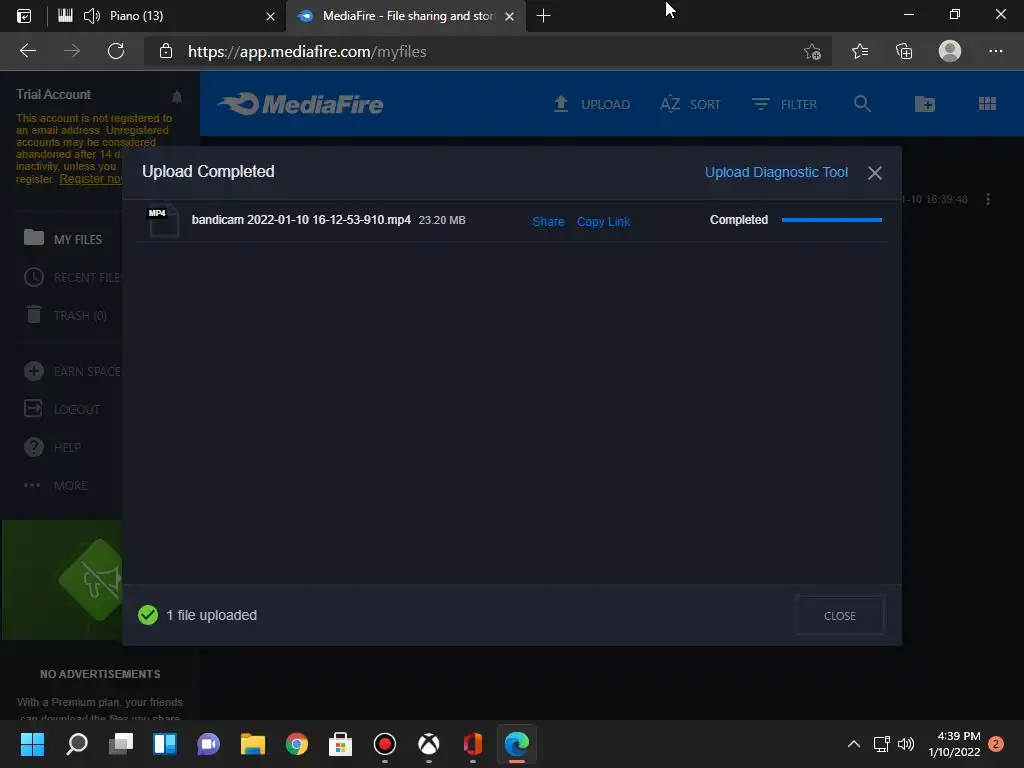Switch to grid view icon
1024x768 pixels.
(x=987, y=104)
